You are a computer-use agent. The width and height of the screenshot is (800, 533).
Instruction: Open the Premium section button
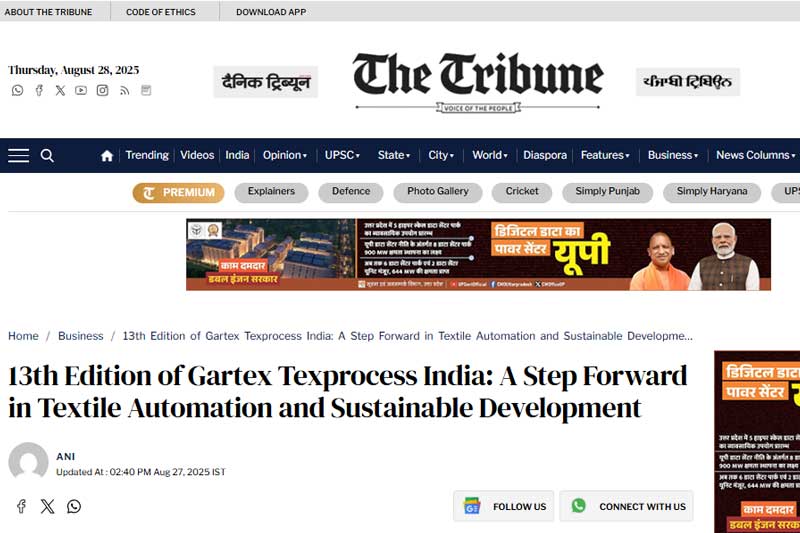click(x=179, y=193)
